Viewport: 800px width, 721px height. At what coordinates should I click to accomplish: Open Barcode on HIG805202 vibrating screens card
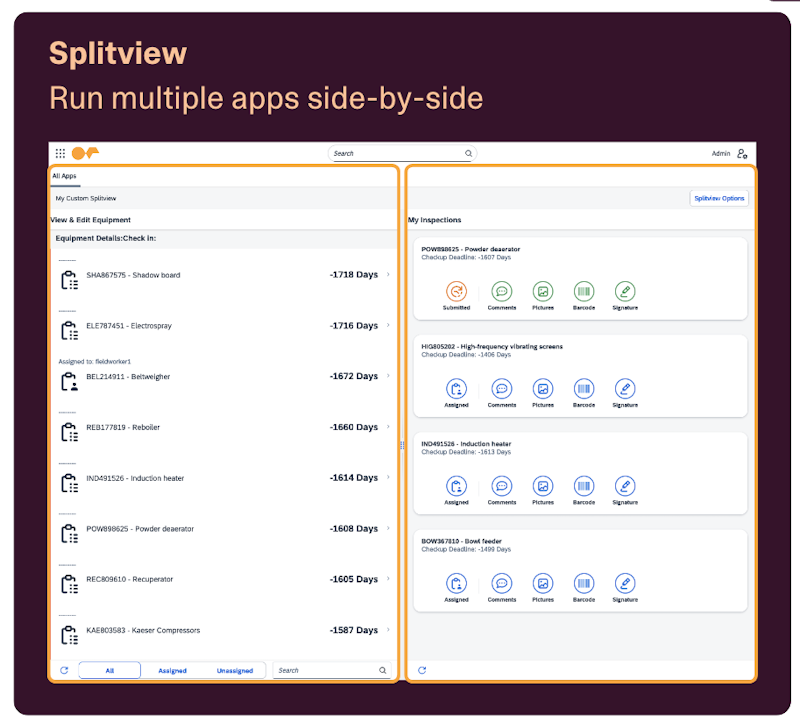pyautogui.click(x=584, y=389)
